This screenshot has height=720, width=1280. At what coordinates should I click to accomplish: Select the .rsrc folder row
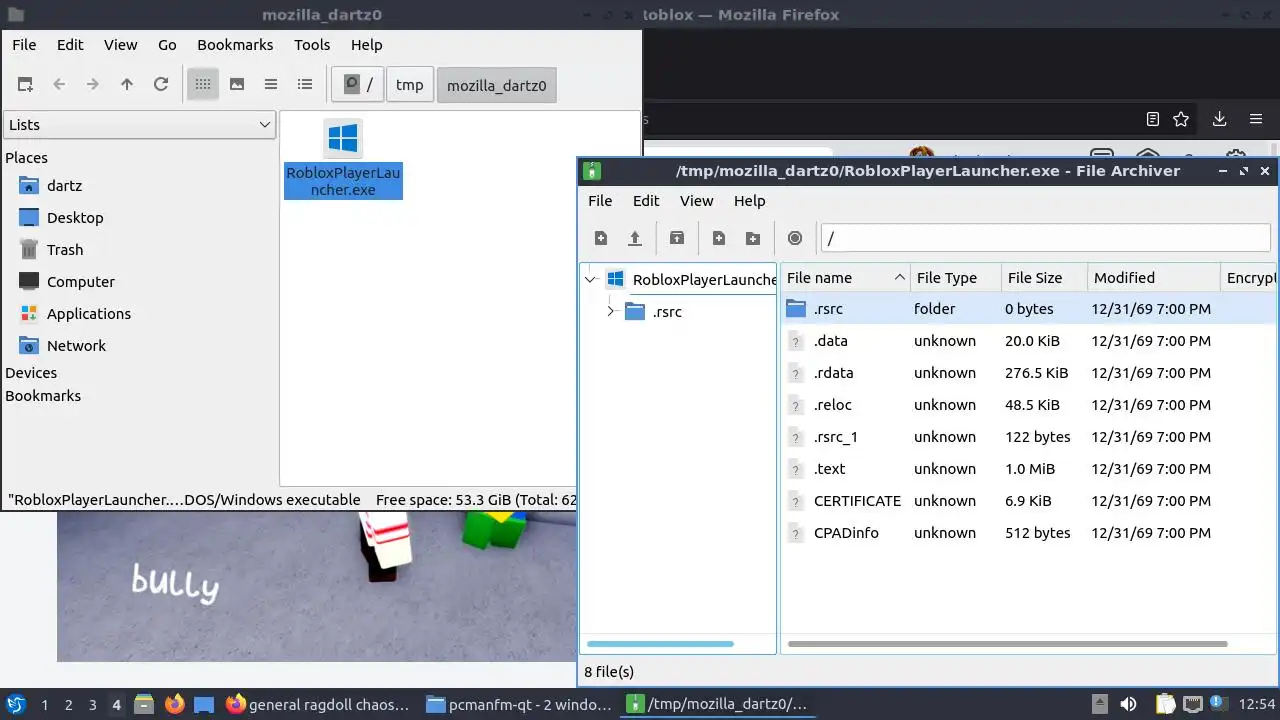(x=1029, y=309)
